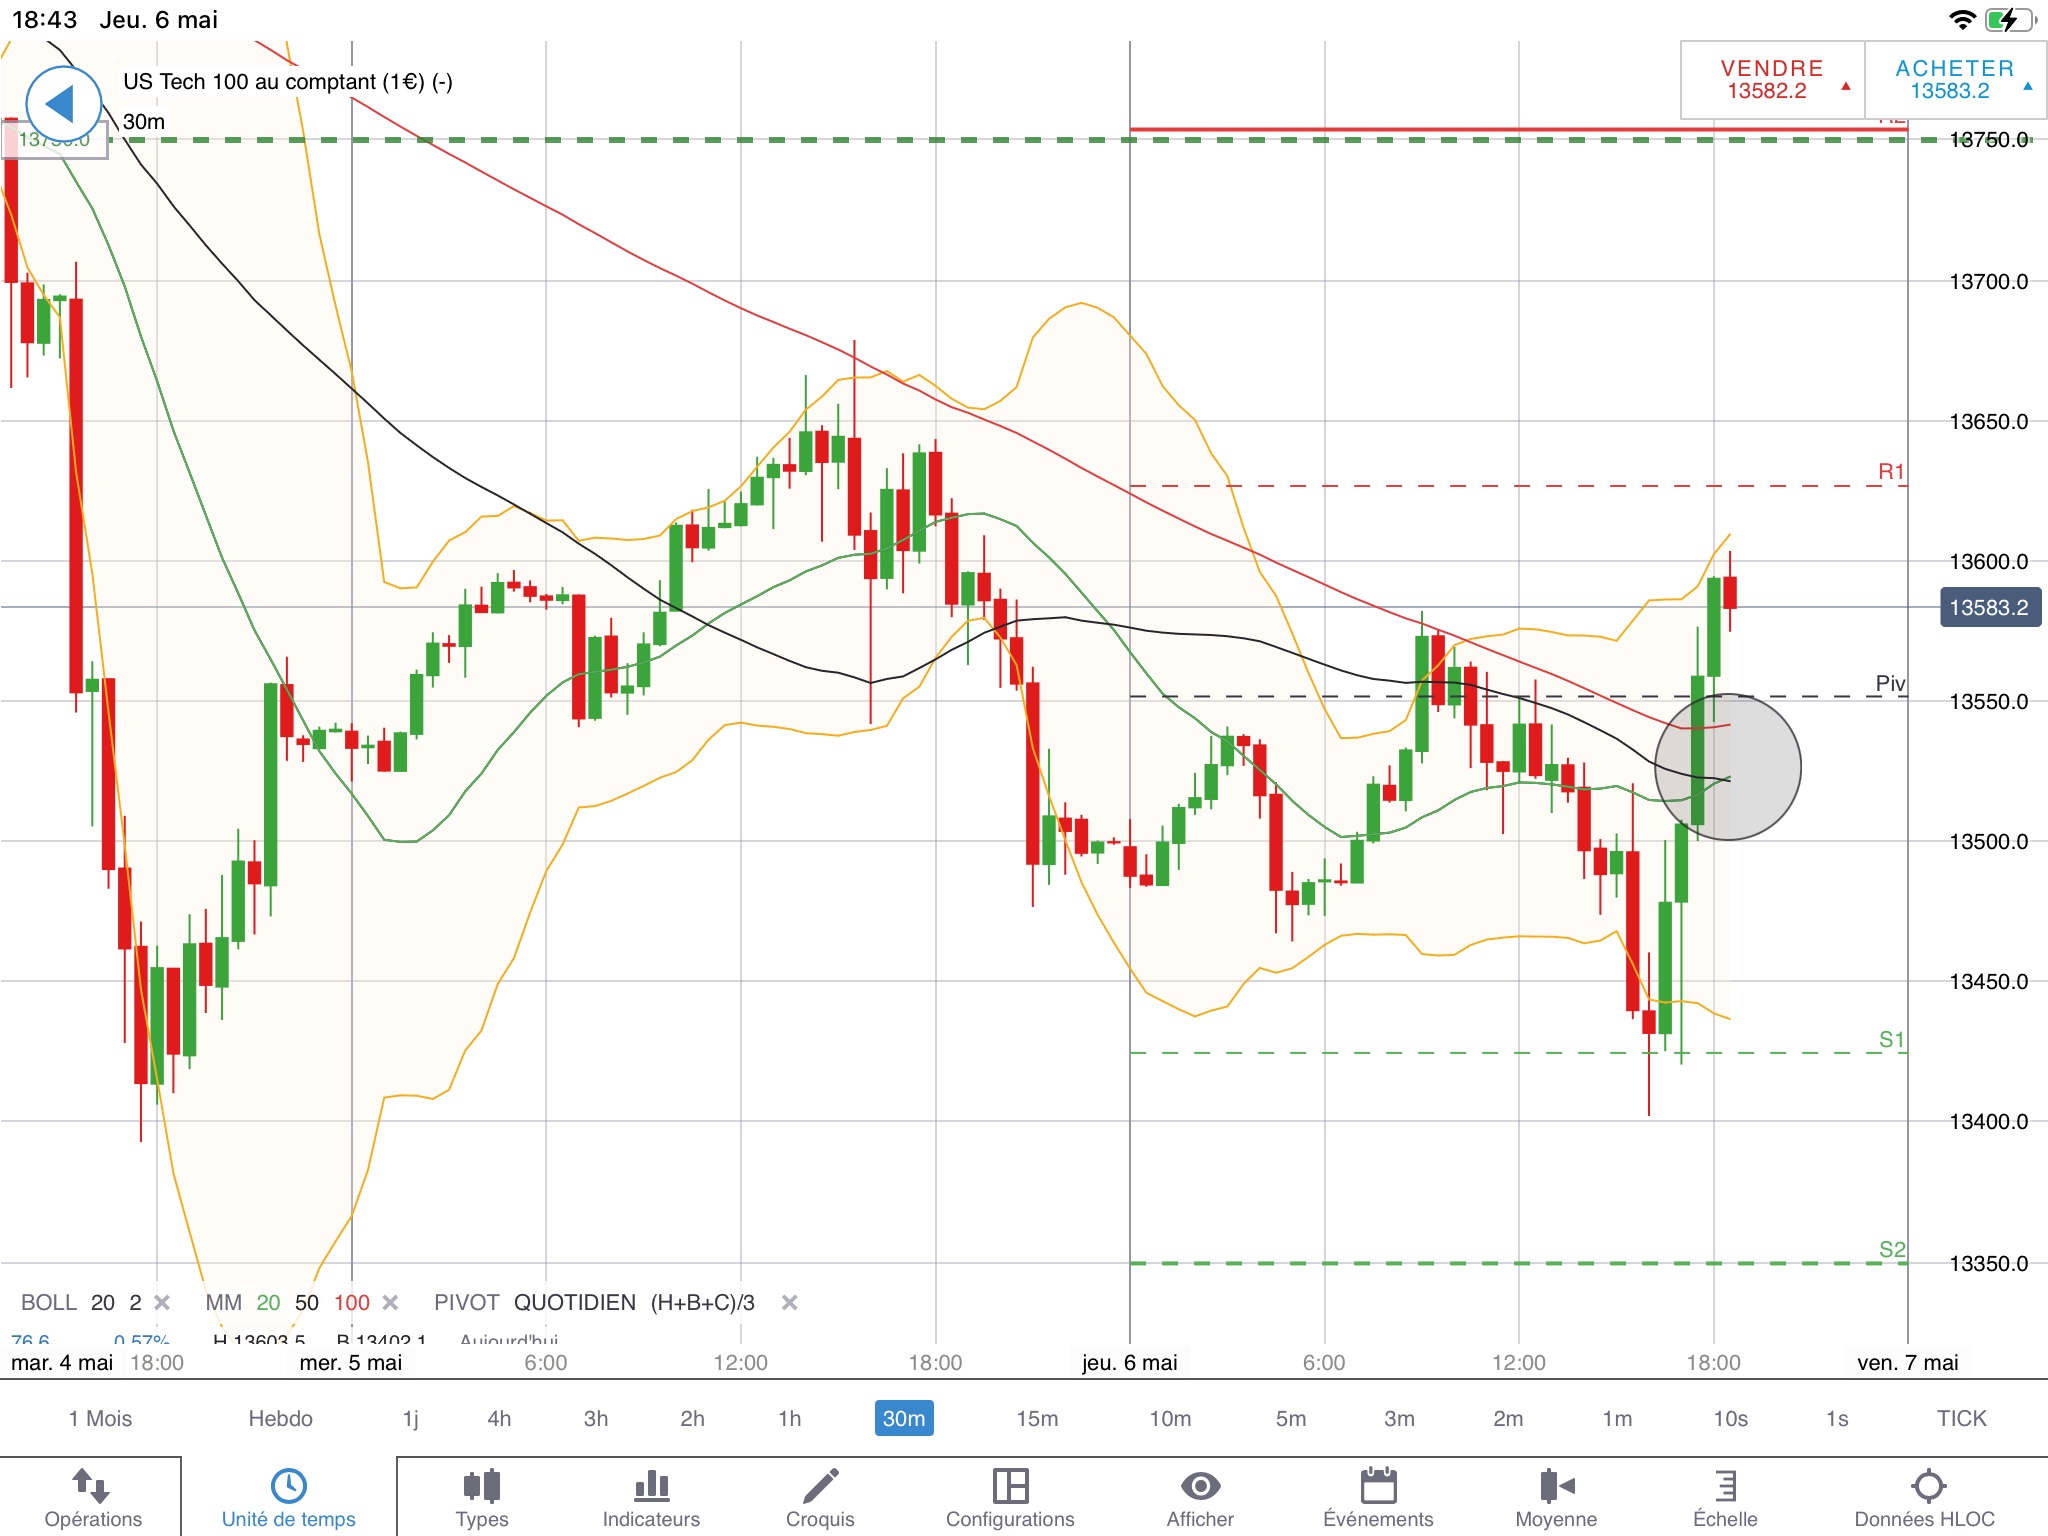Open the Événements calendar icon
Screen dimensions: 2048x1536
click(1378, 1486)
